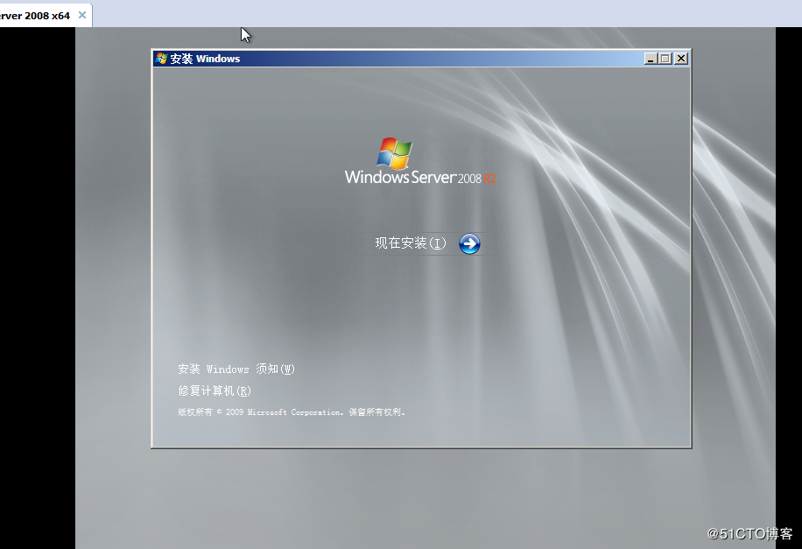
Task: Minimize the 安装 Windows window
Action: [x=650, y=59]
